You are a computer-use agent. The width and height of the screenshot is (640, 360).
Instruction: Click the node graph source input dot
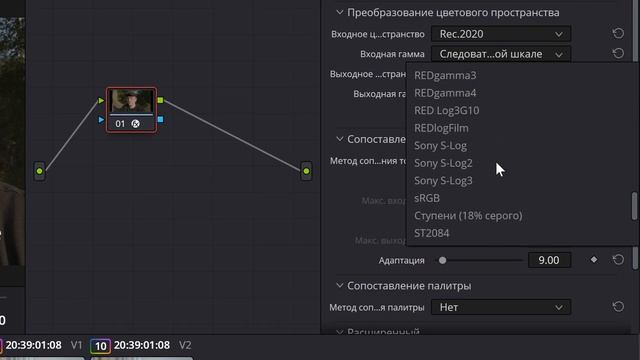[x=39, y=171]
